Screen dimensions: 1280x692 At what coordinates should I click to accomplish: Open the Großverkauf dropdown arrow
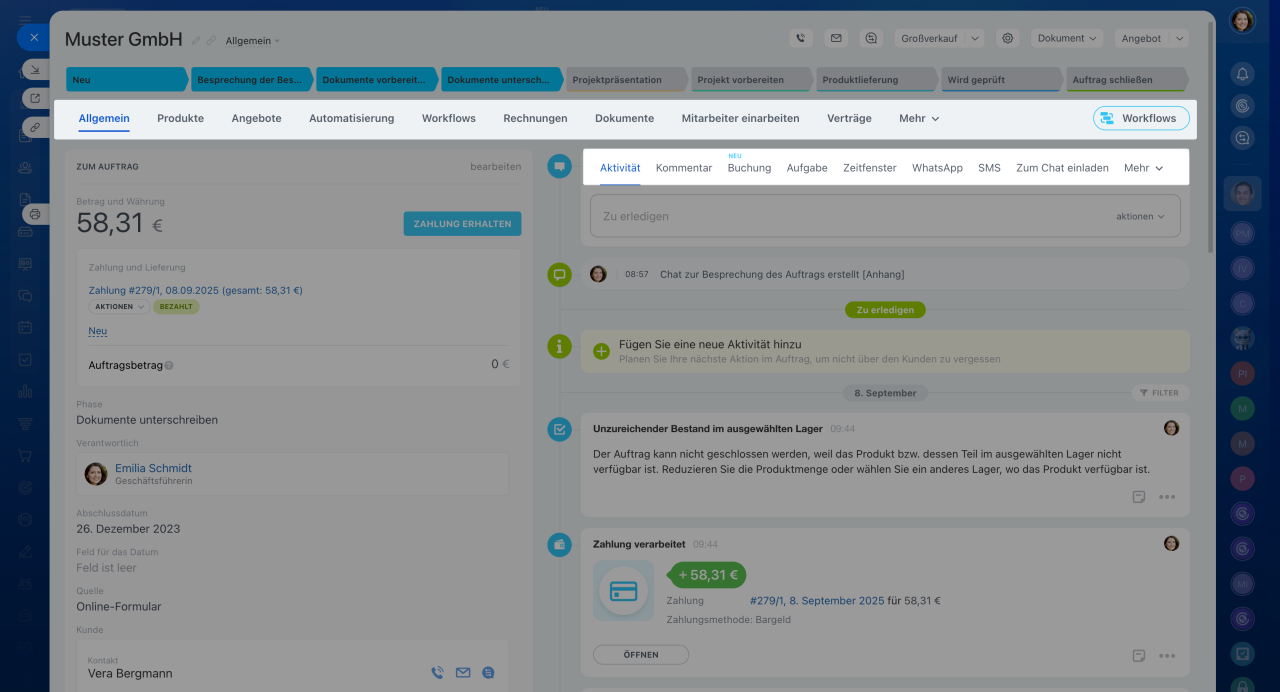pos(974,38)
